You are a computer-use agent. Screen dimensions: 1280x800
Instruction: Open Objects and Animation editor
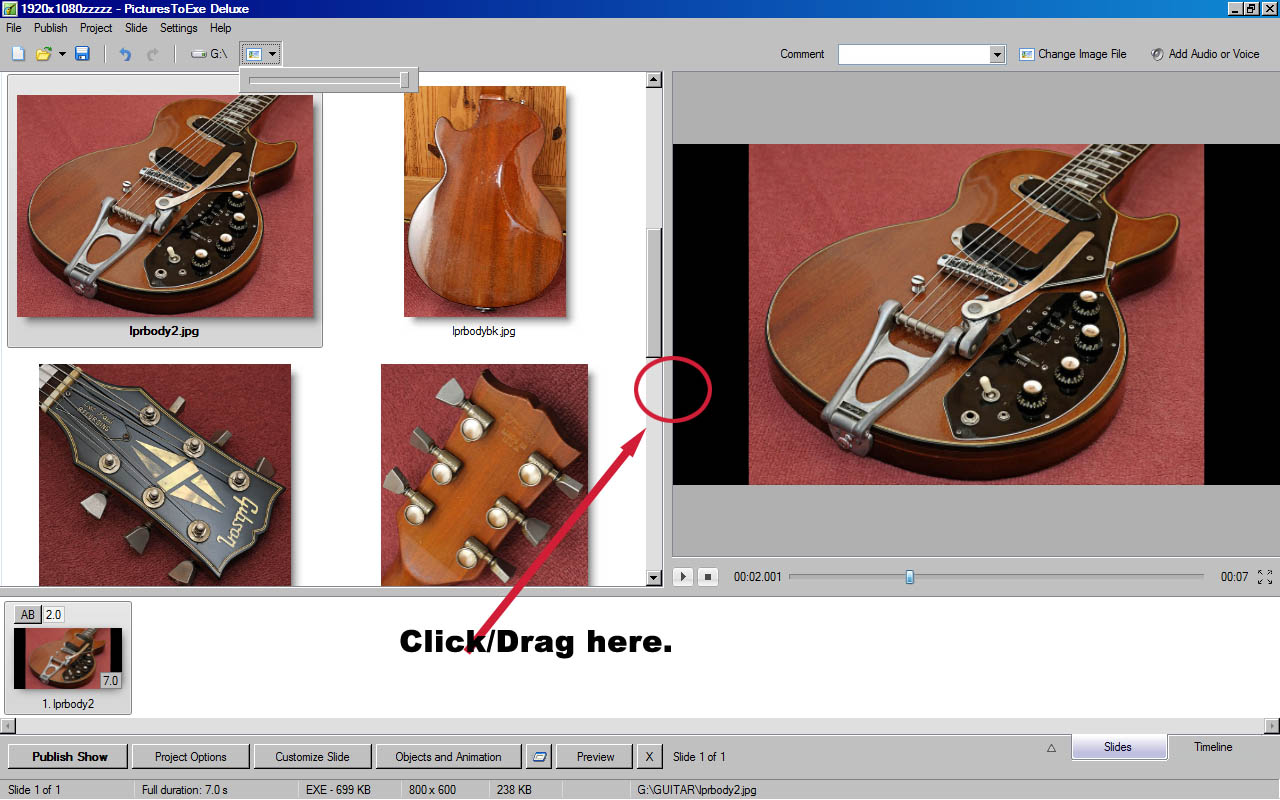pyautogui.click(x=448, y=757)
